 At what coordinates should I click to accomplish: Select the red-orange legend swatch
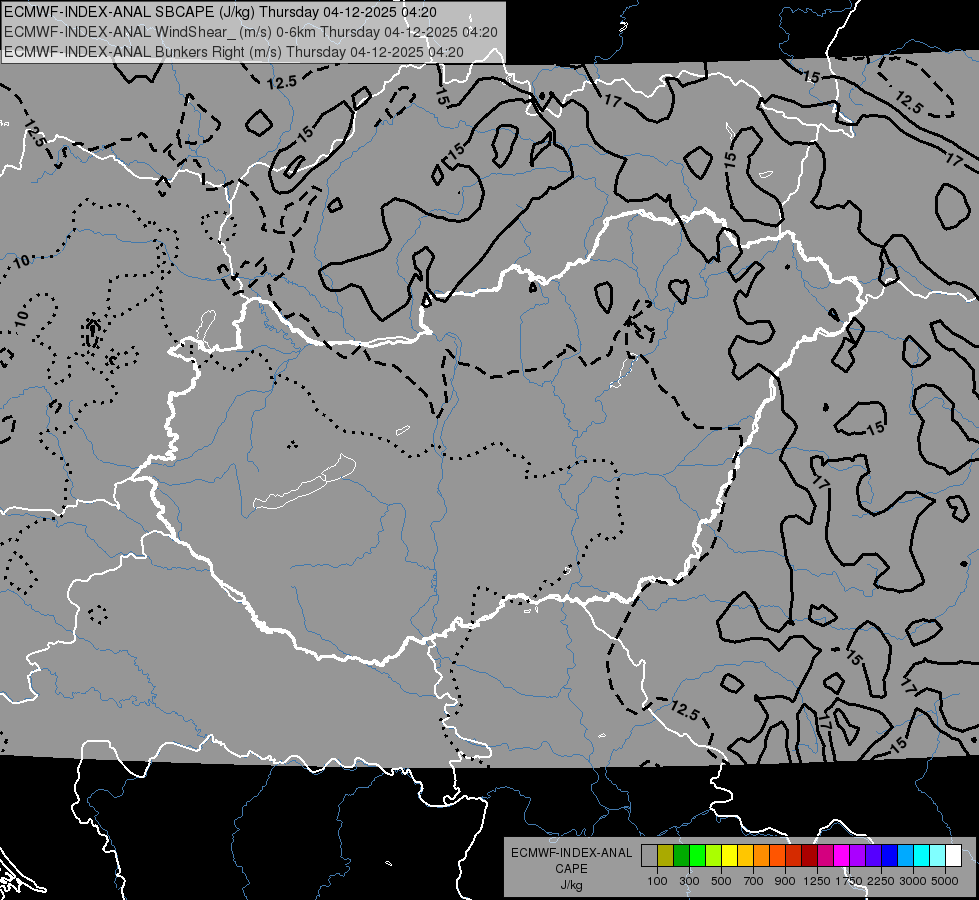pyautogui.click(x=778, y=856)
